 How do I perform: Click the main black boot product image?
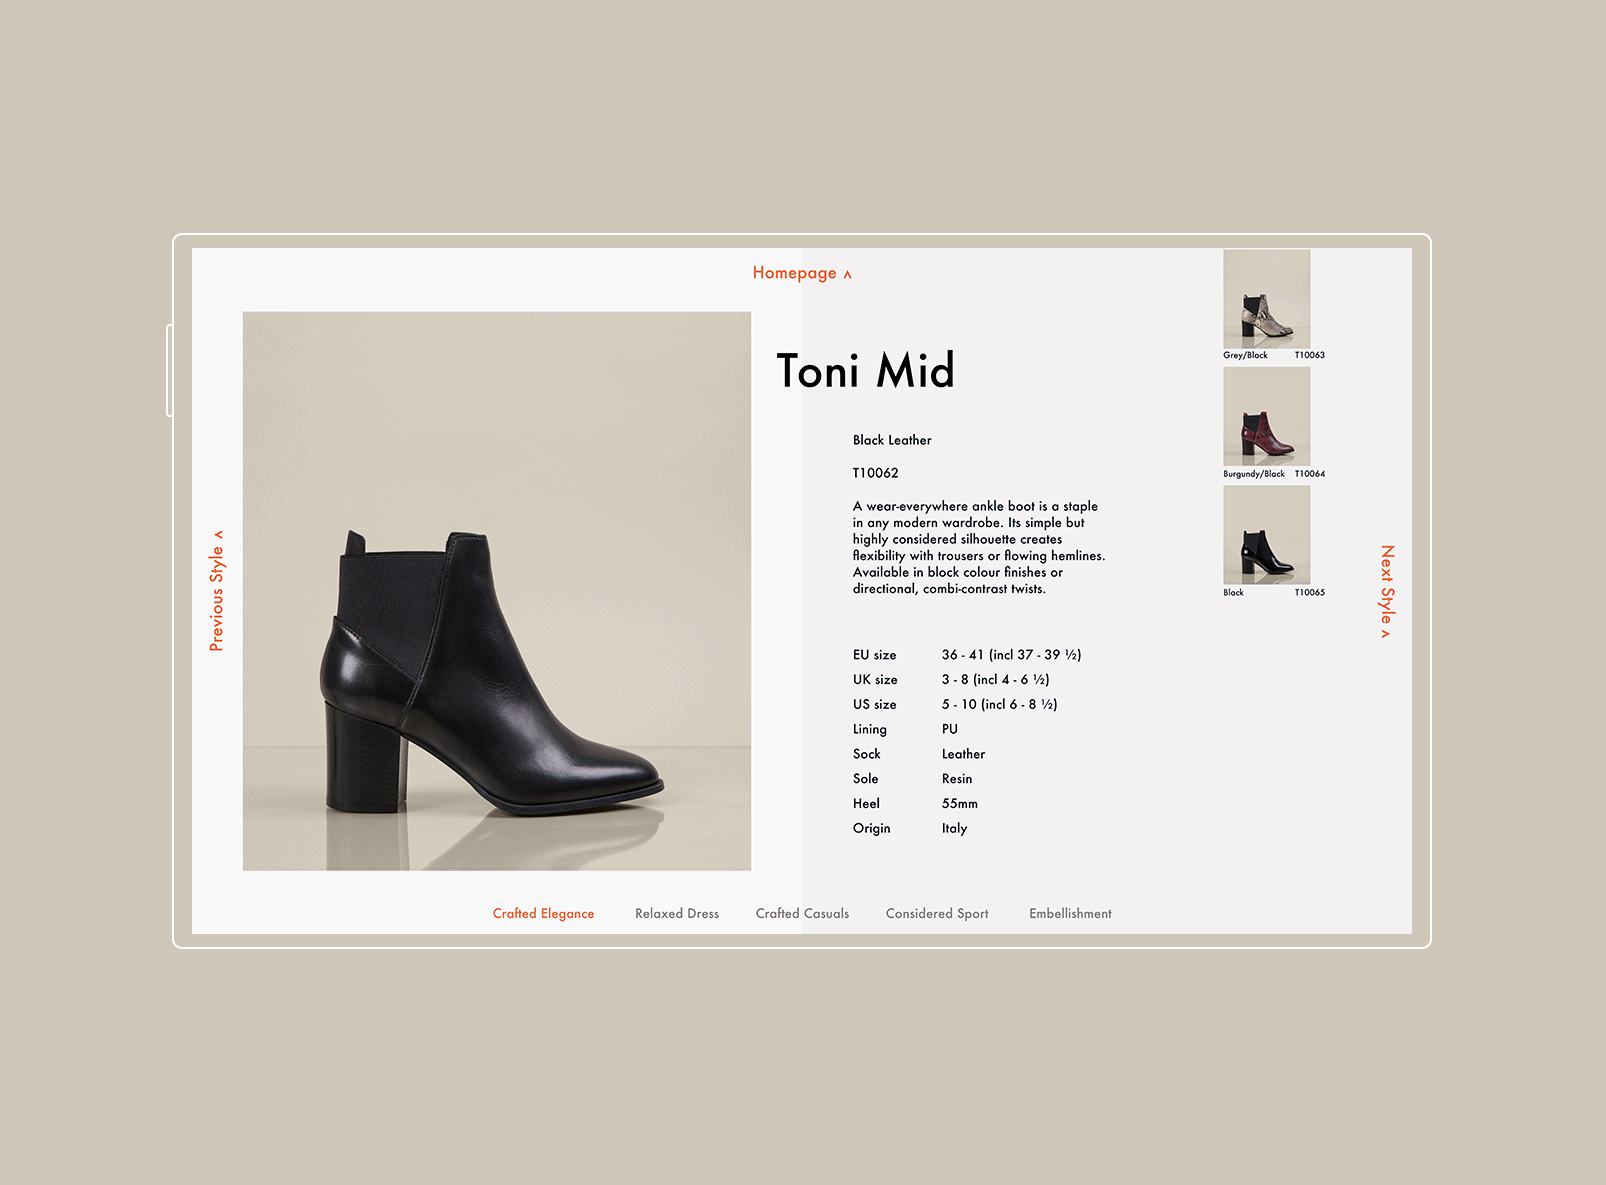point(497,591)
